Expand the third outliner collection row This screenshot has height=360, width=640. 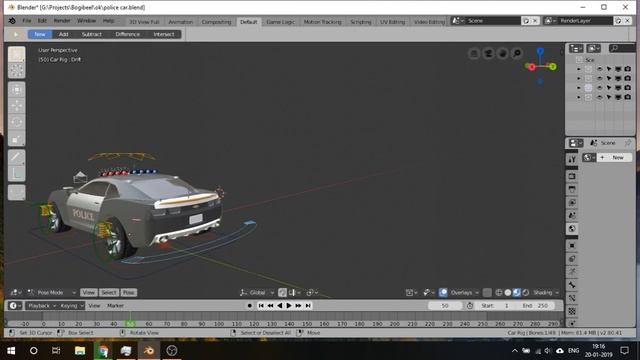[x=578, y=88]
